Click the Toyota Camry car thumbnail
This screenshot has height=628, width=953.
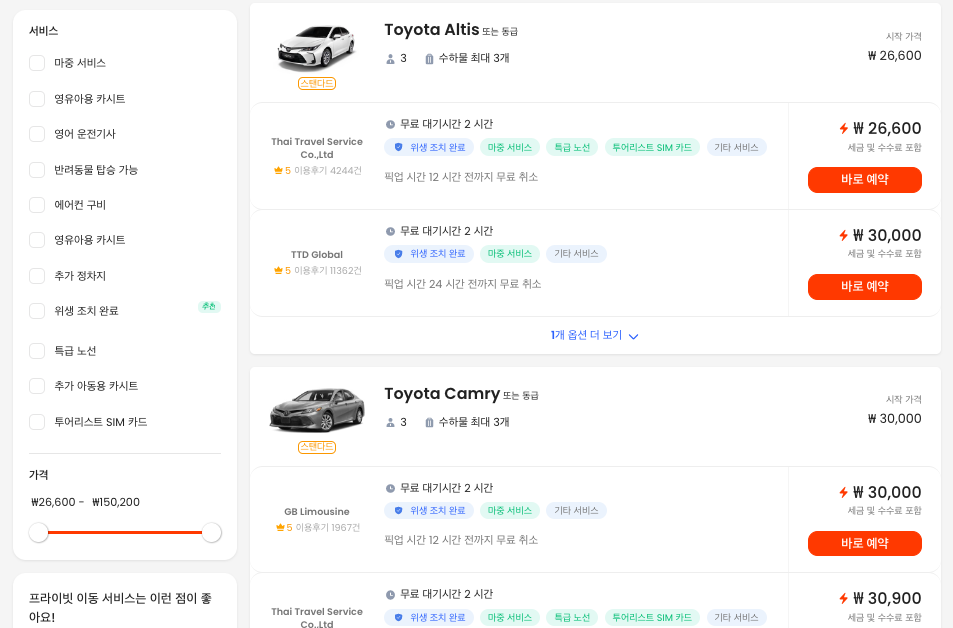point(317,411)
